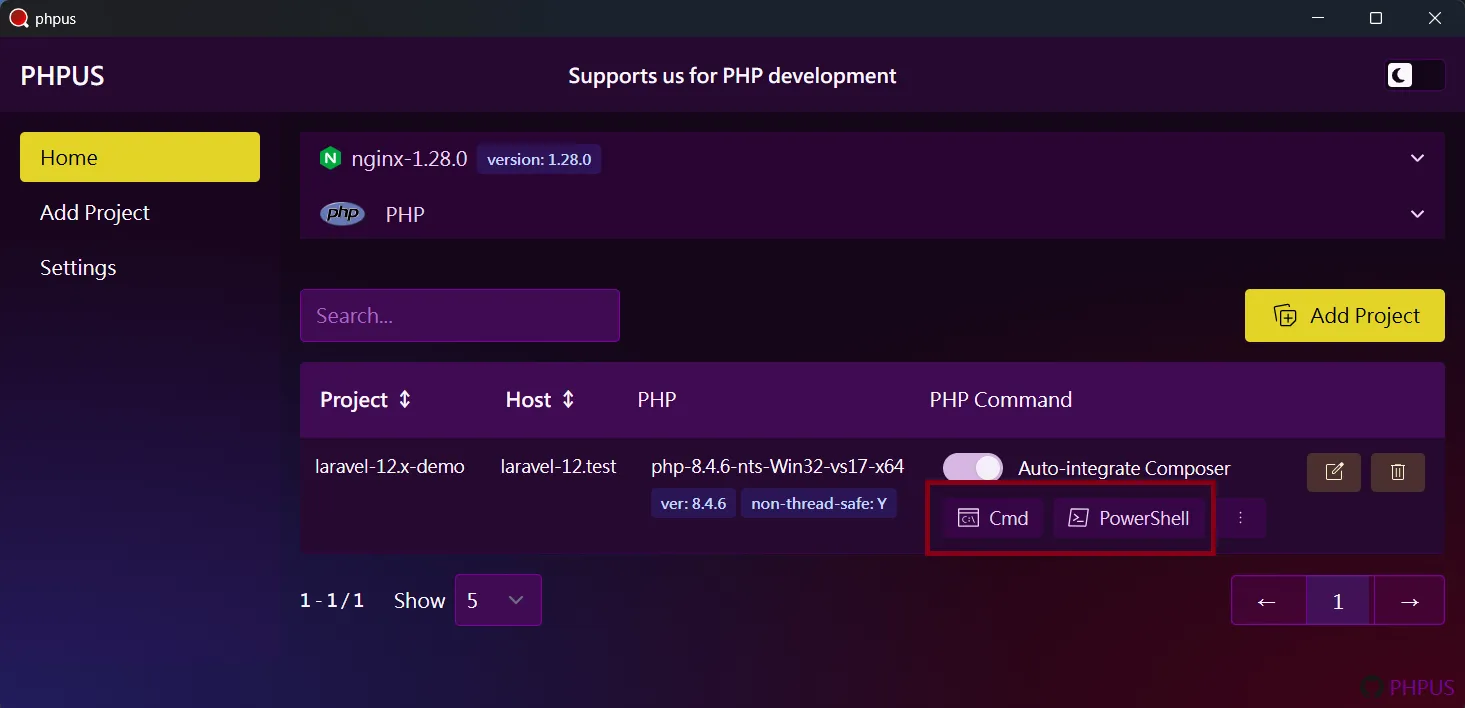Focus the Search projects field
This screenshot has width=1465, height=708.
click(x=460, y=315)
